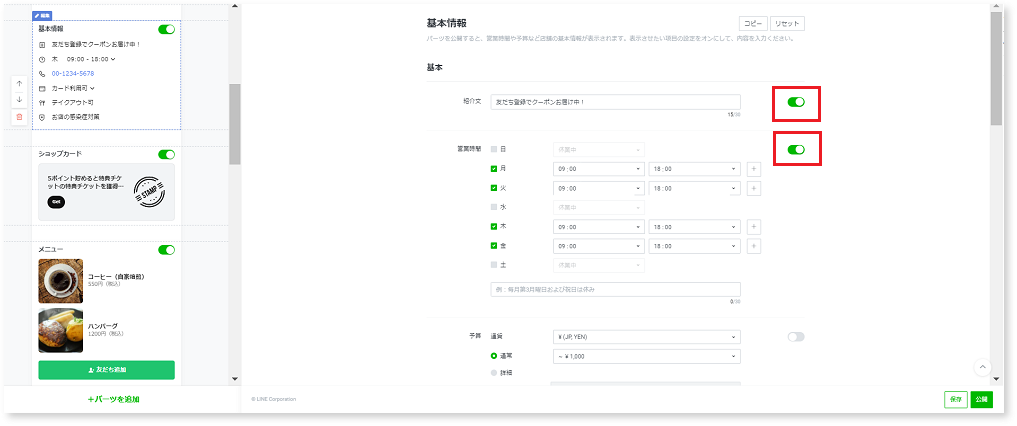Click the move-up arrow icon for the part

tap(19, 84)
